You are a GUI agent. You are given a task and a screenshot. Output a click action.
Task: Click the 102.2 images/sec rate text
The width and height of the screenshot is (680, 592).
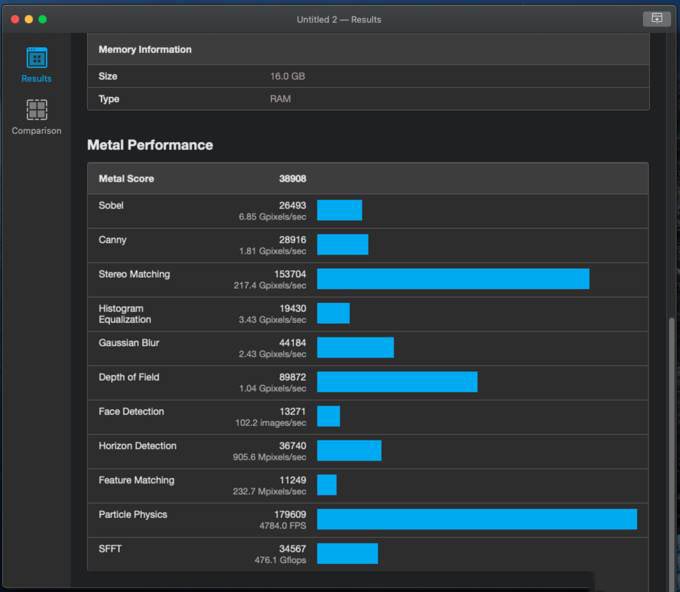click(271, 423)
